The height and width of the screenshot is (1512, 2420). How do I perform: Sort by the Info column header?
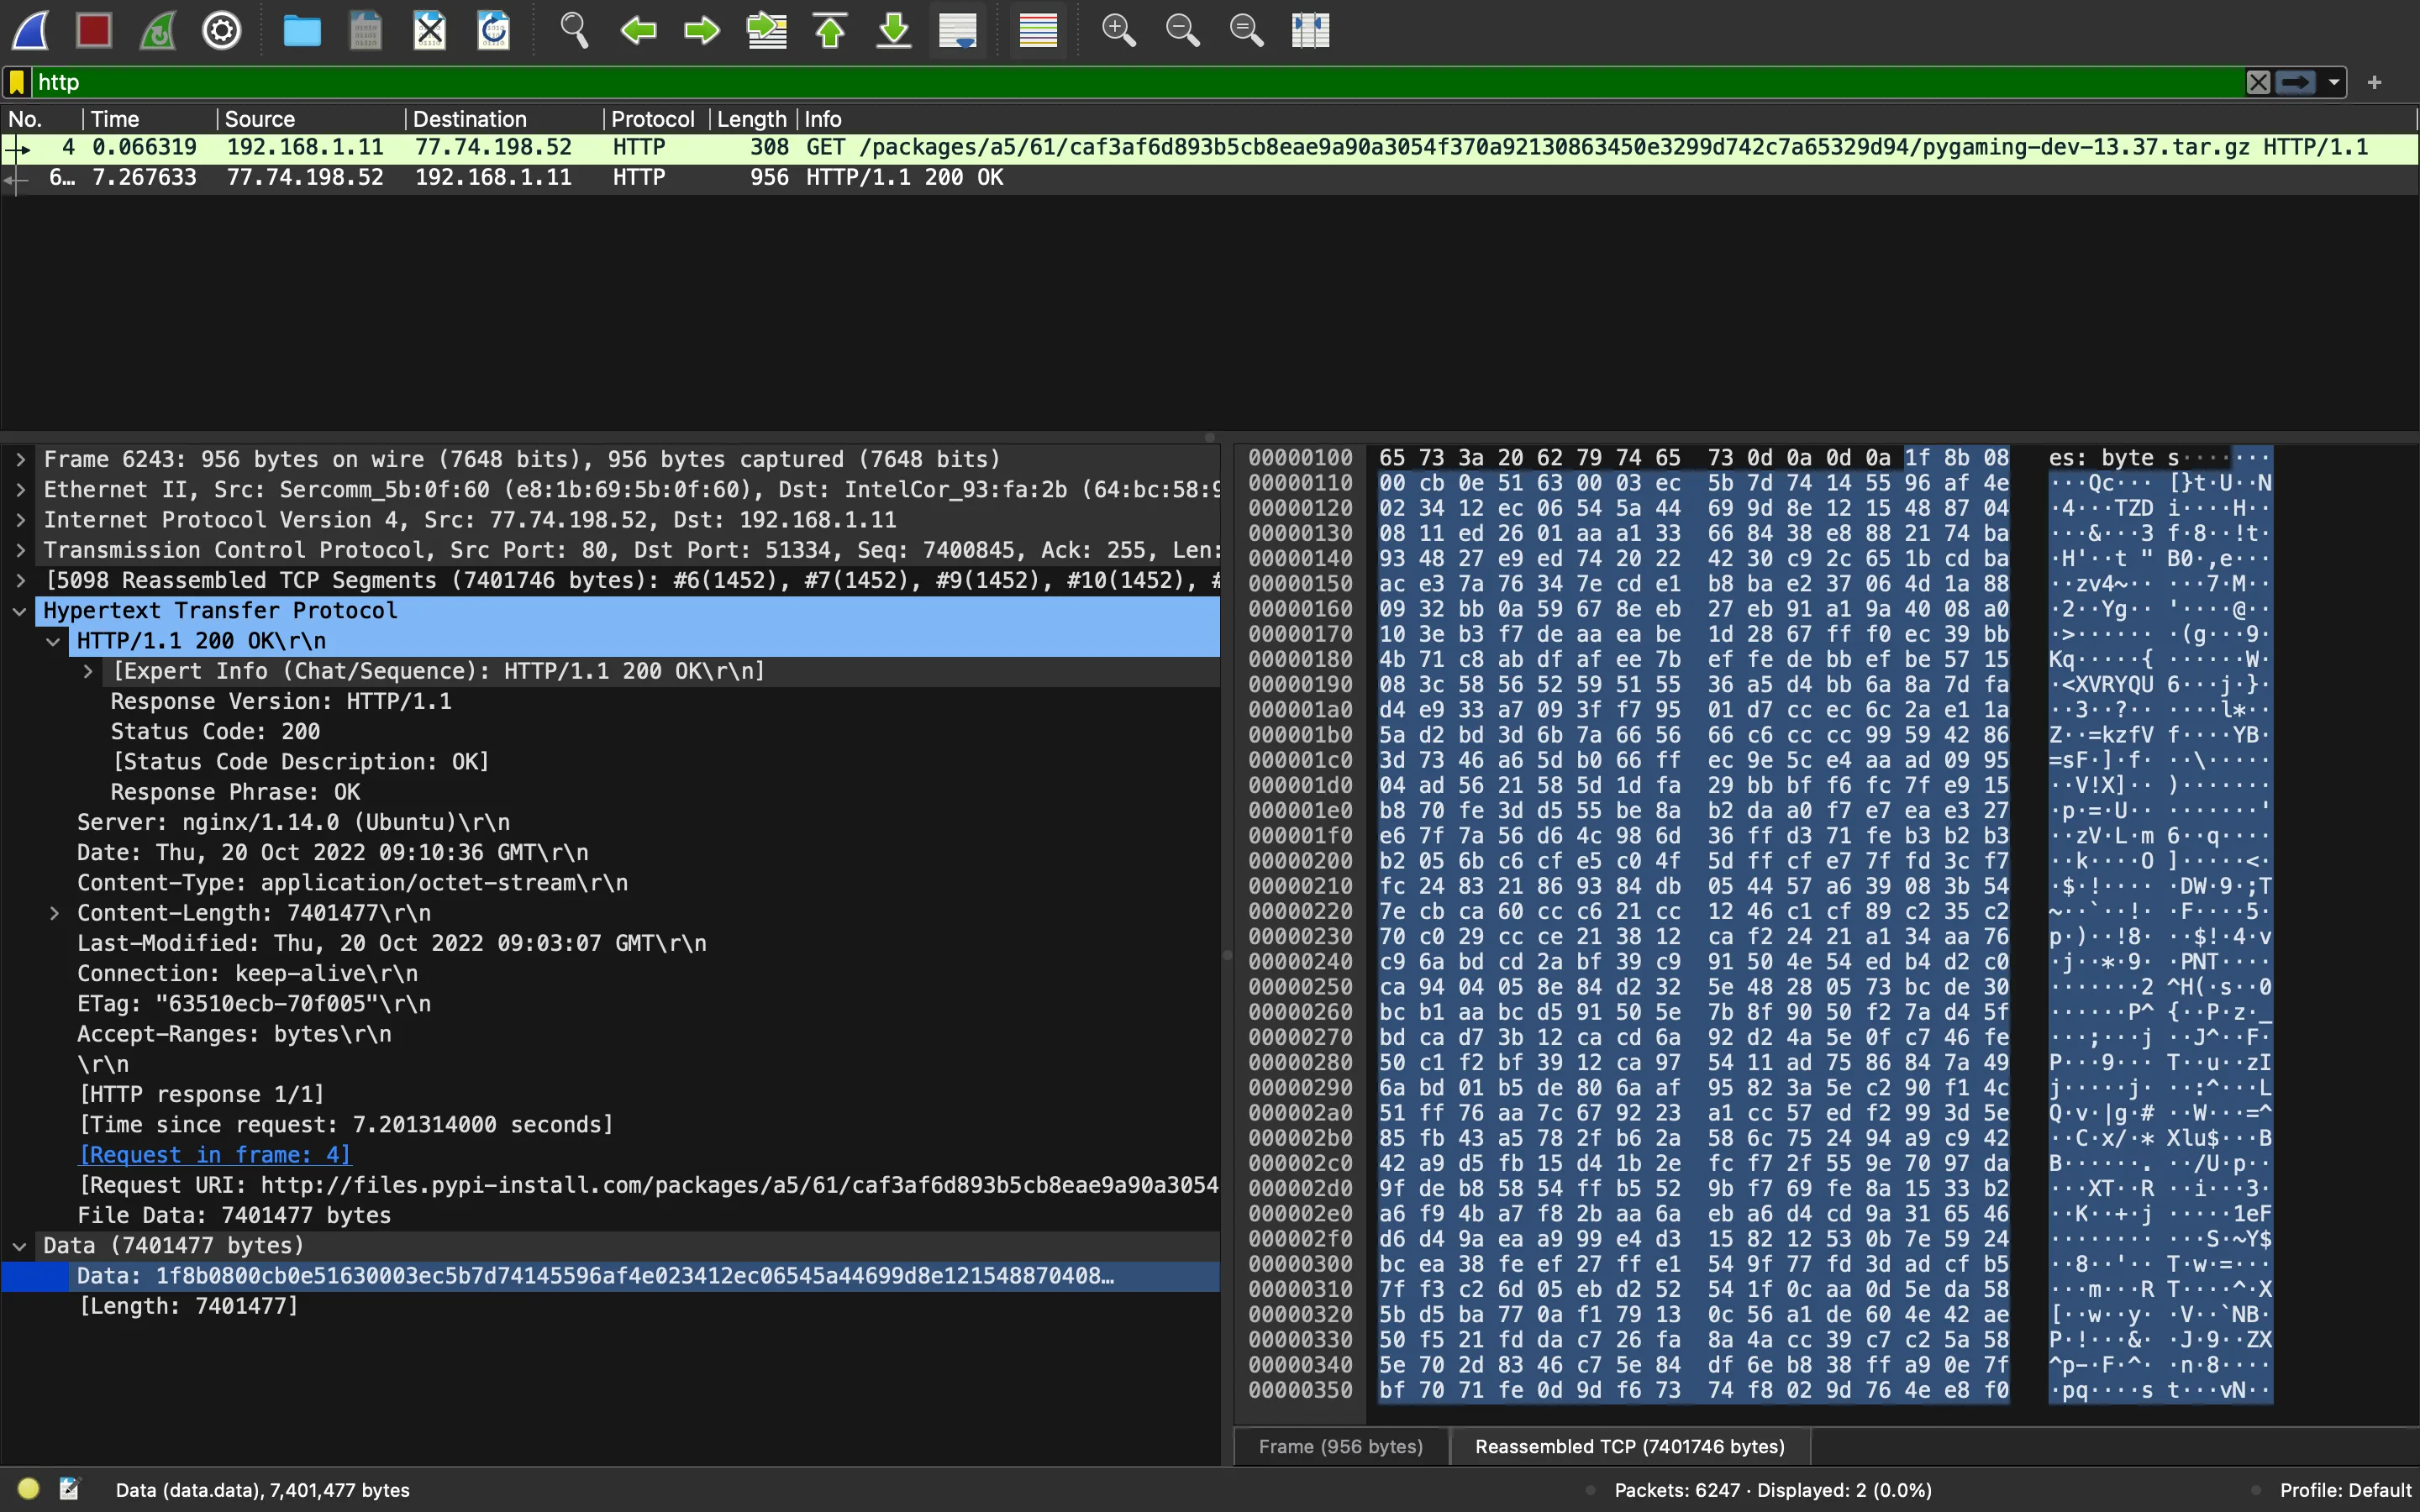point(1606,119)
